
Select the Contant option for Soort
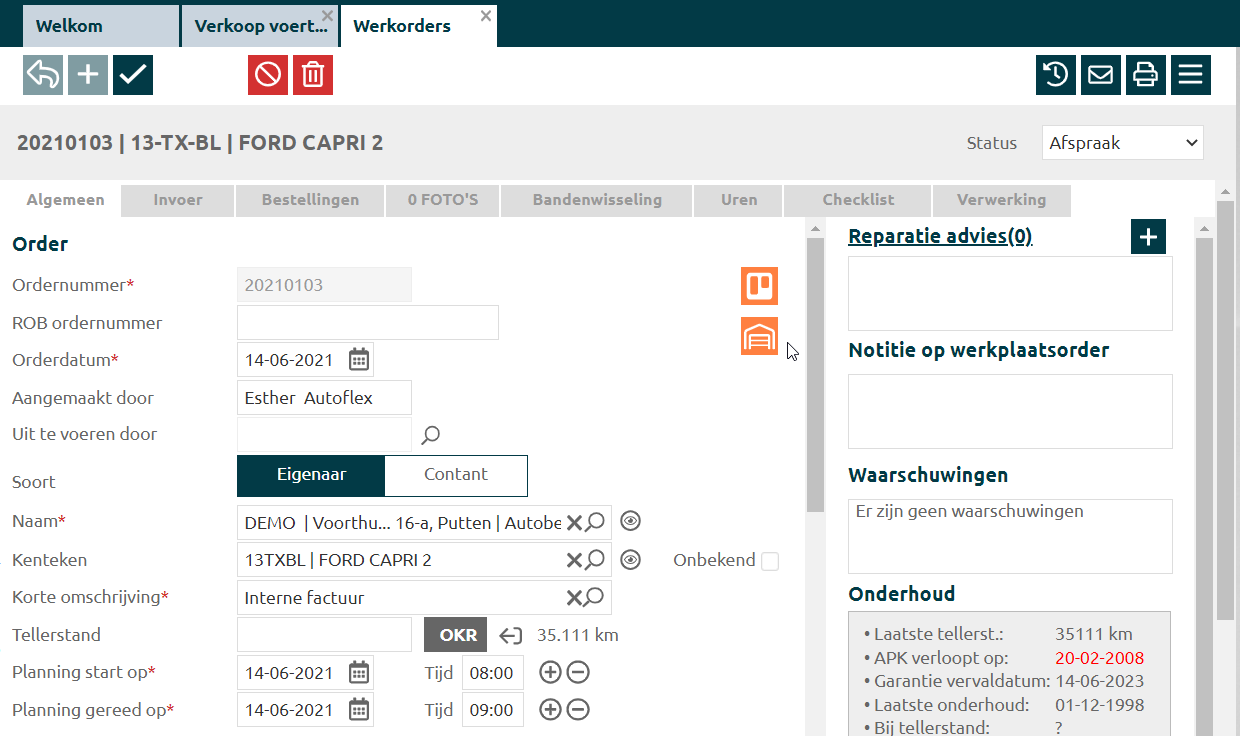coord(455,475)
